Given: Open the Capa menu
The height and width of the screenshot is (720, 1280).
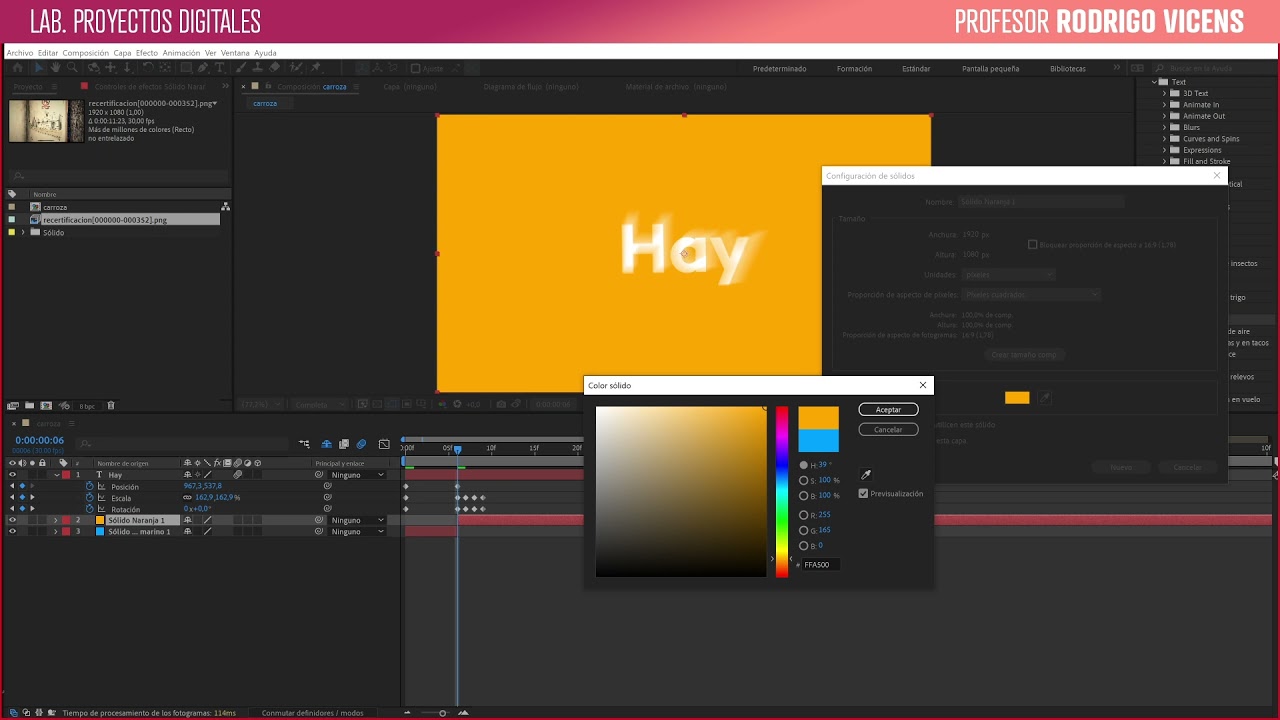Looking at the screenshot, I should pos(122,53).
